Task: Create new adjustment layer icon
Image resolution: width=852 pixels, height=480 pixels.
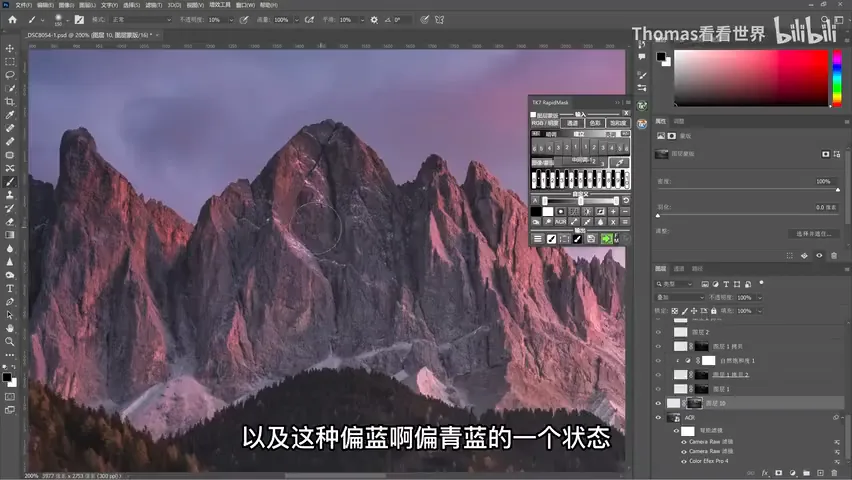Action: [793, 473]
